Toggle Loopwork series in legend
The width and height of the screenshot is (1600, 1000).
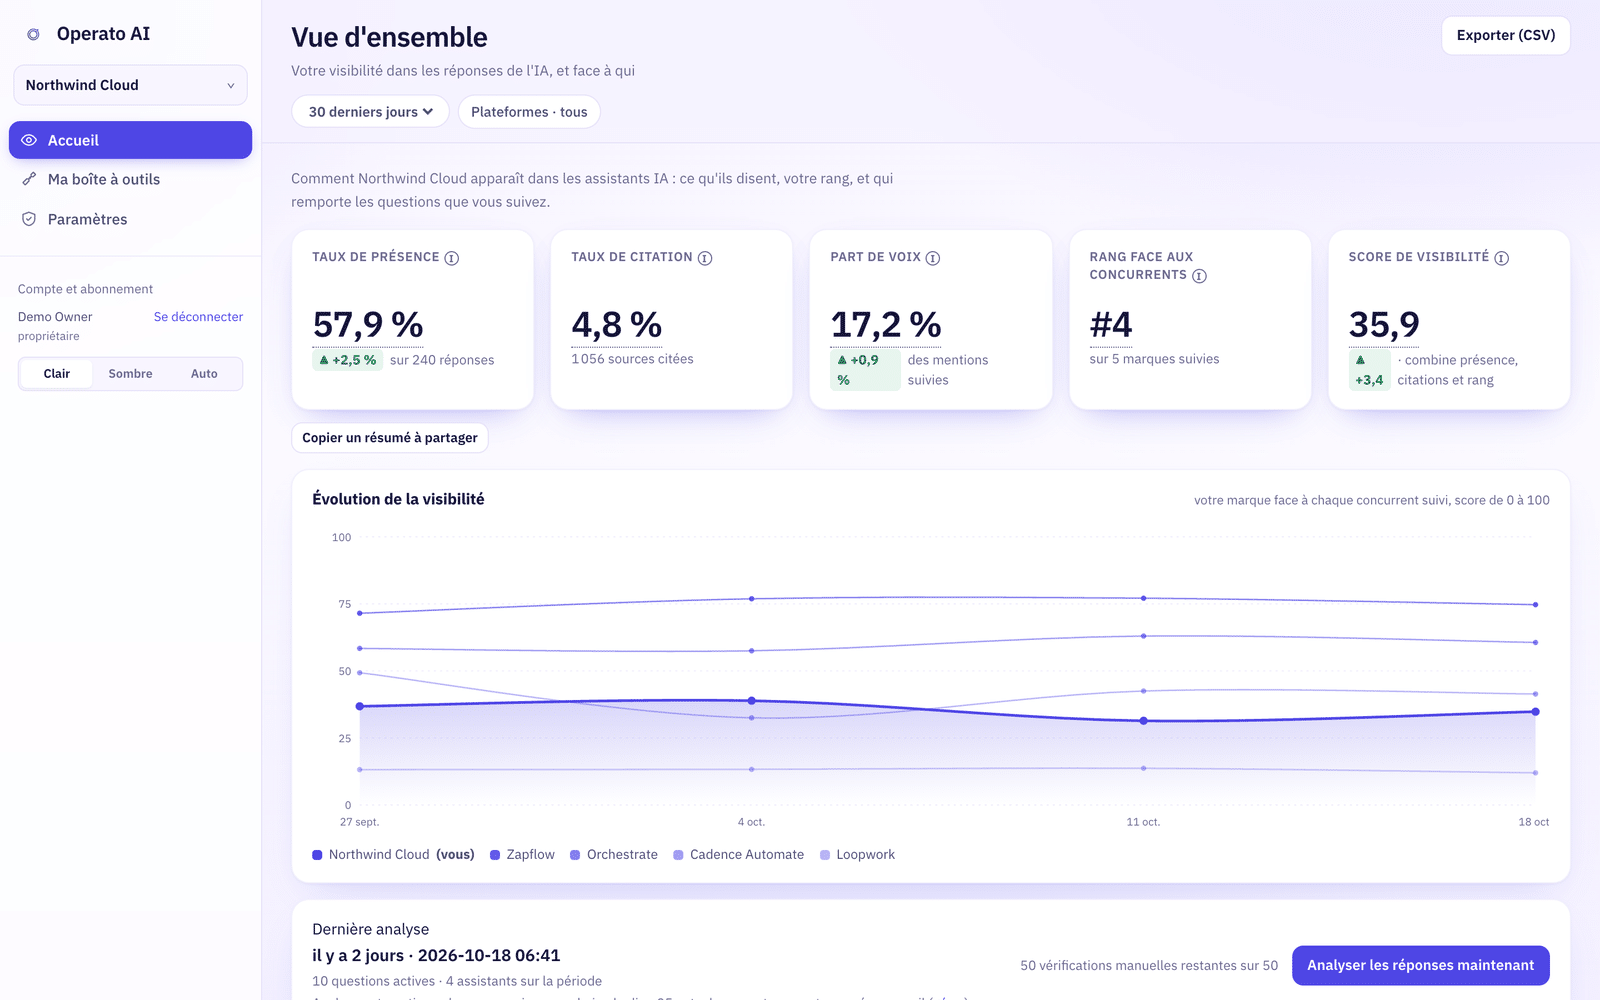click(x=857, y=855)
